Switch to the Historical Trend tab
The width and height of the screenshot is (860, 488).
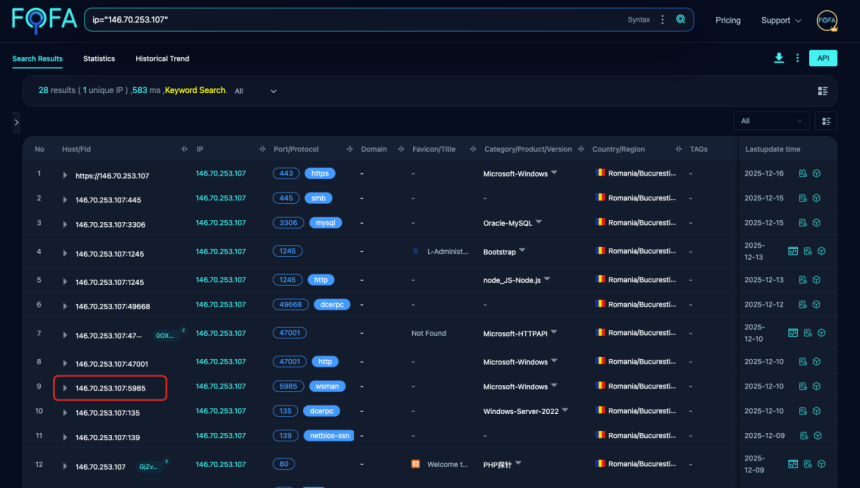pos(162,59)
